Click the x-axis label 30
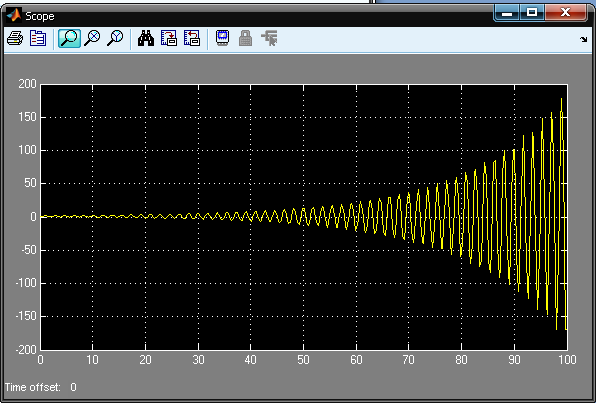 (198, 360)
